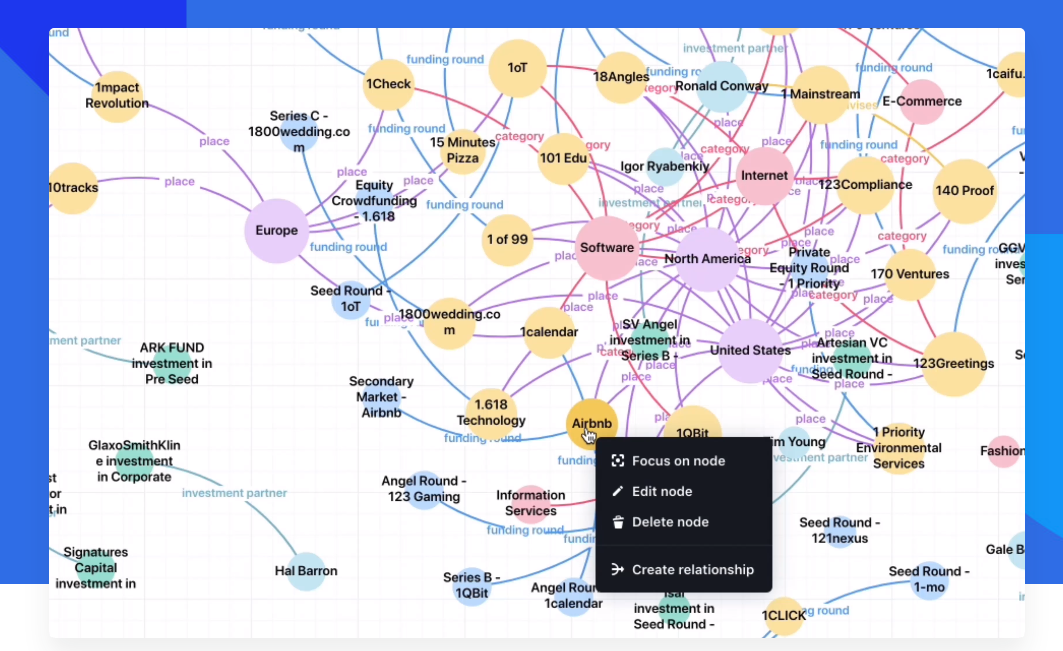Click the arrow icon beside Create relationship
This screenshot has width=1063, height=651.
(618, 570)
